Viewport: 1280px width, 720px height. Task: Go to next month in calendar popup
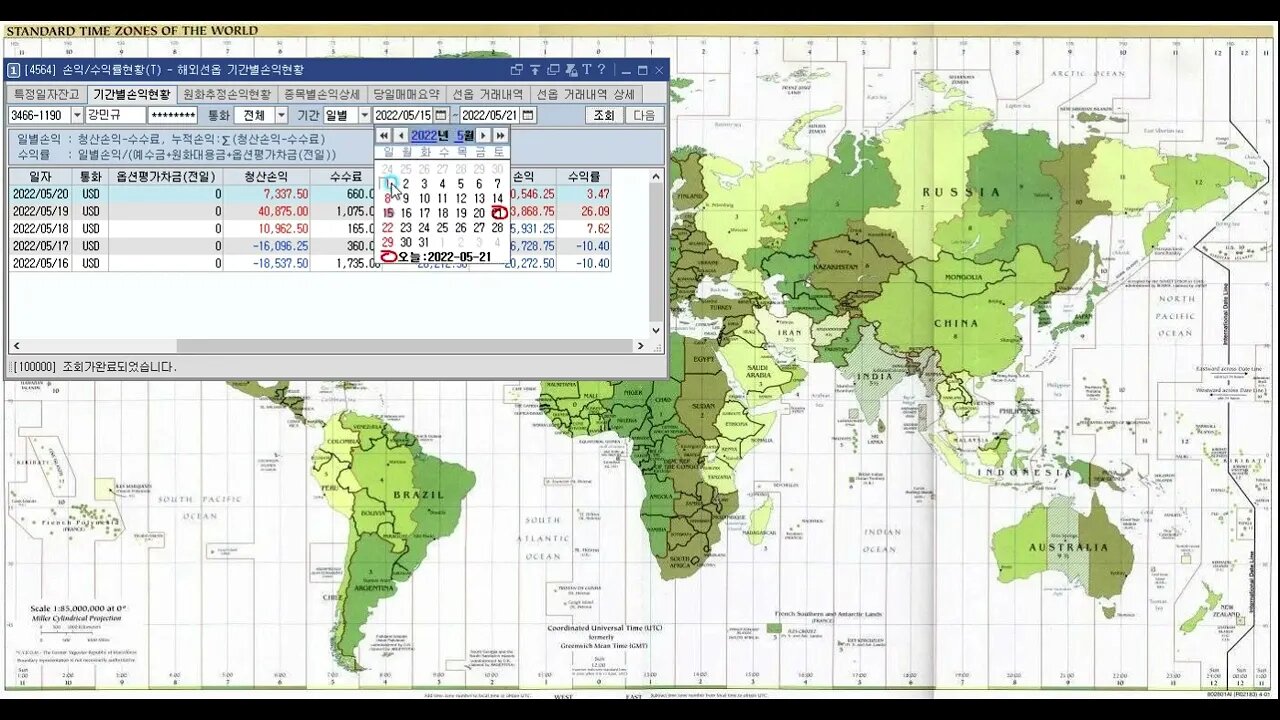tap(483, 135)
